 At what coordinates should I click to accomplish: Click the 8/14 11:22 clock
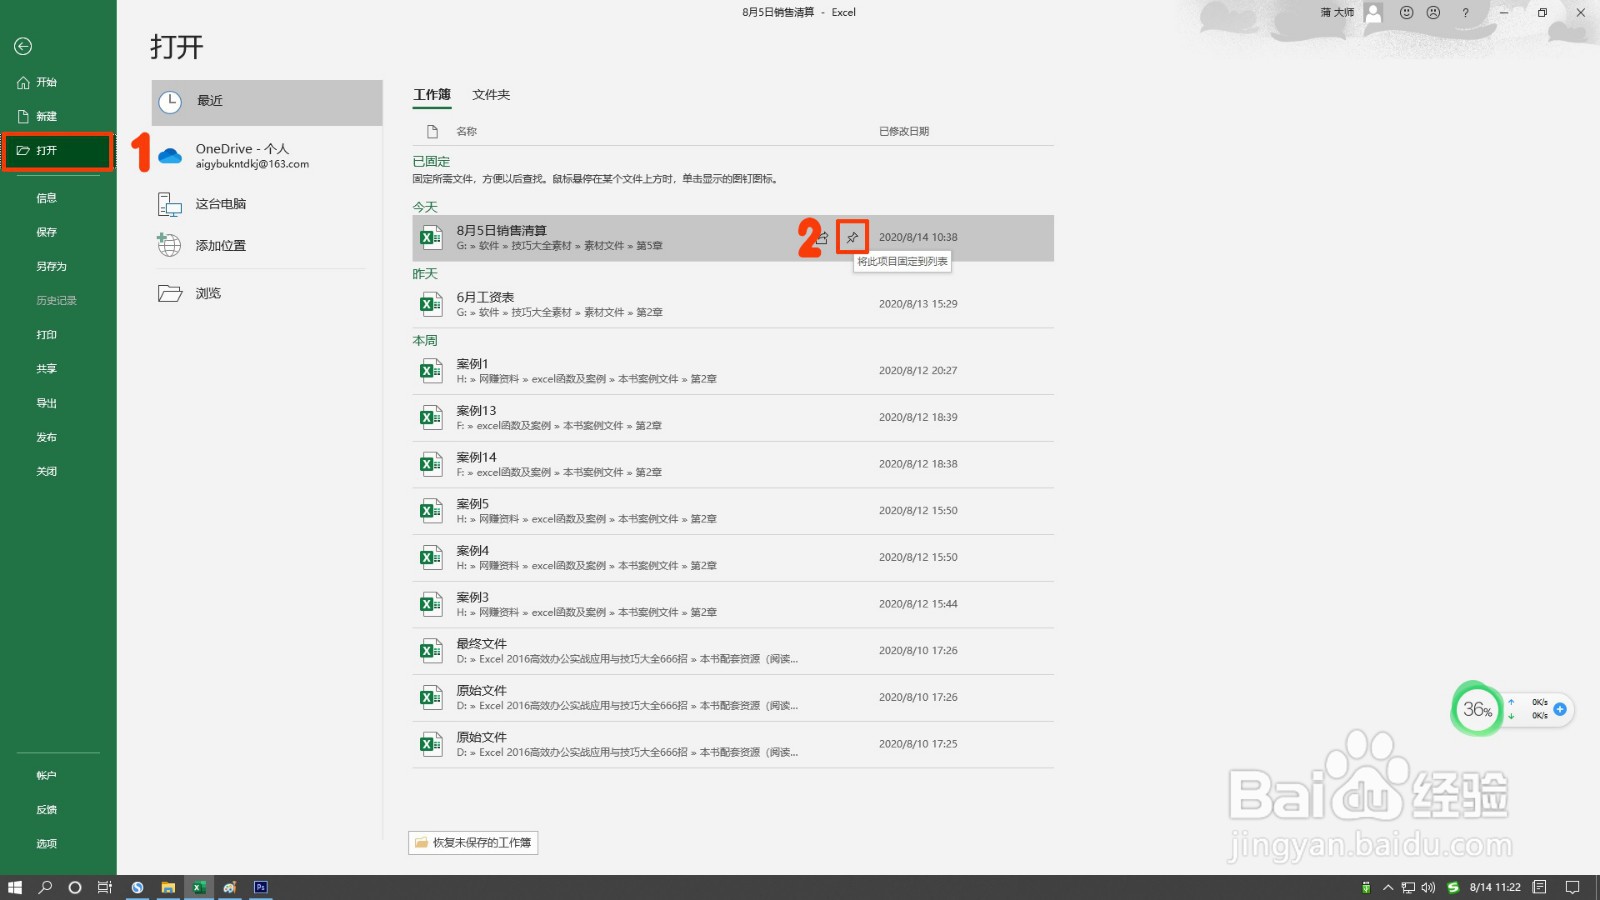pyautogui.click(x=1495, y=887)
